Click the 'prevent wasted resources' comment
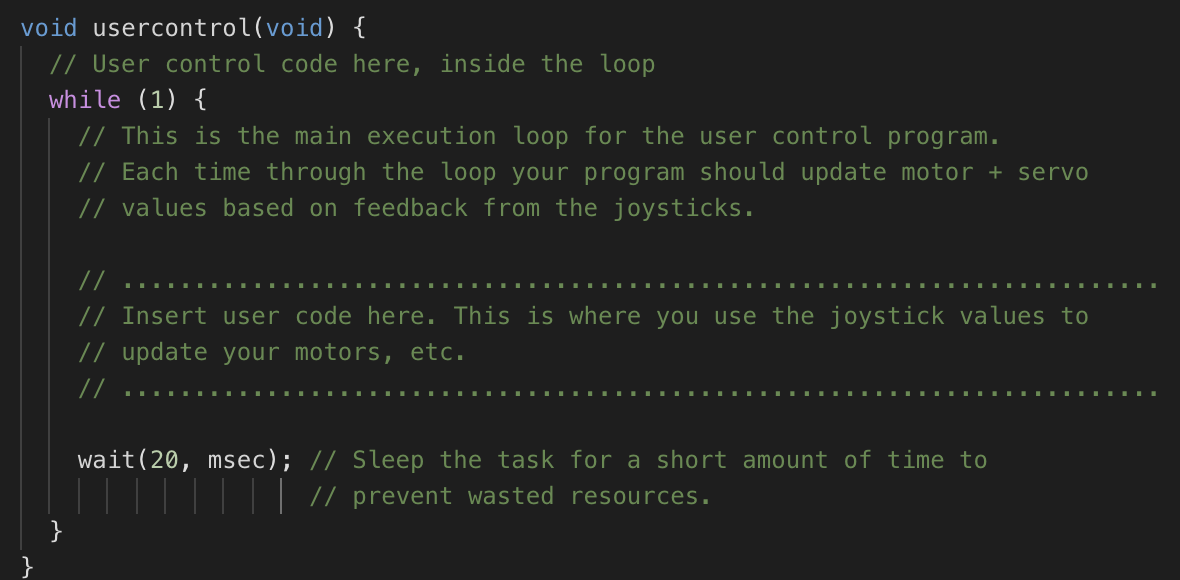The image size is (1180, 580). pyautogui.click(x=510, y=496)
